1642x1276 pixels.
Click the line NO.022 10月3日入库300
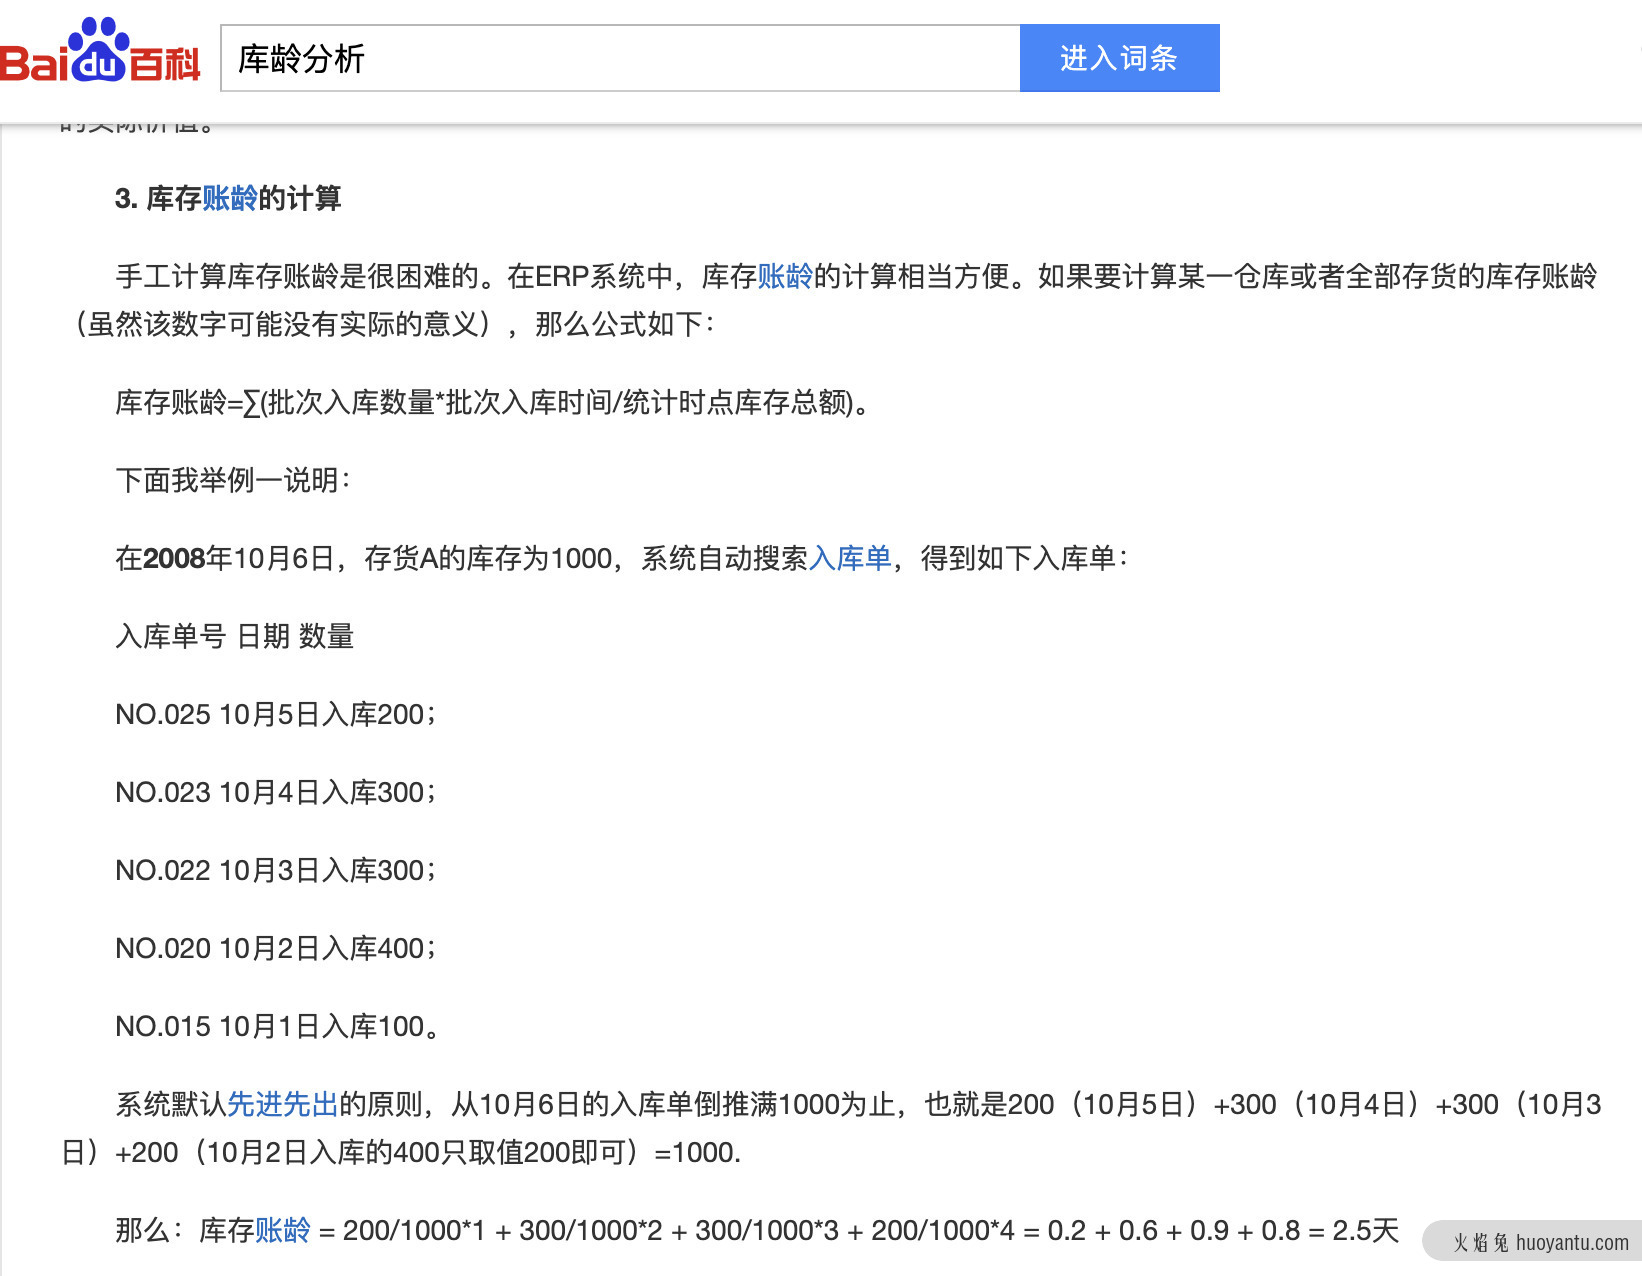pyautogui.click(x=276, y=870)
